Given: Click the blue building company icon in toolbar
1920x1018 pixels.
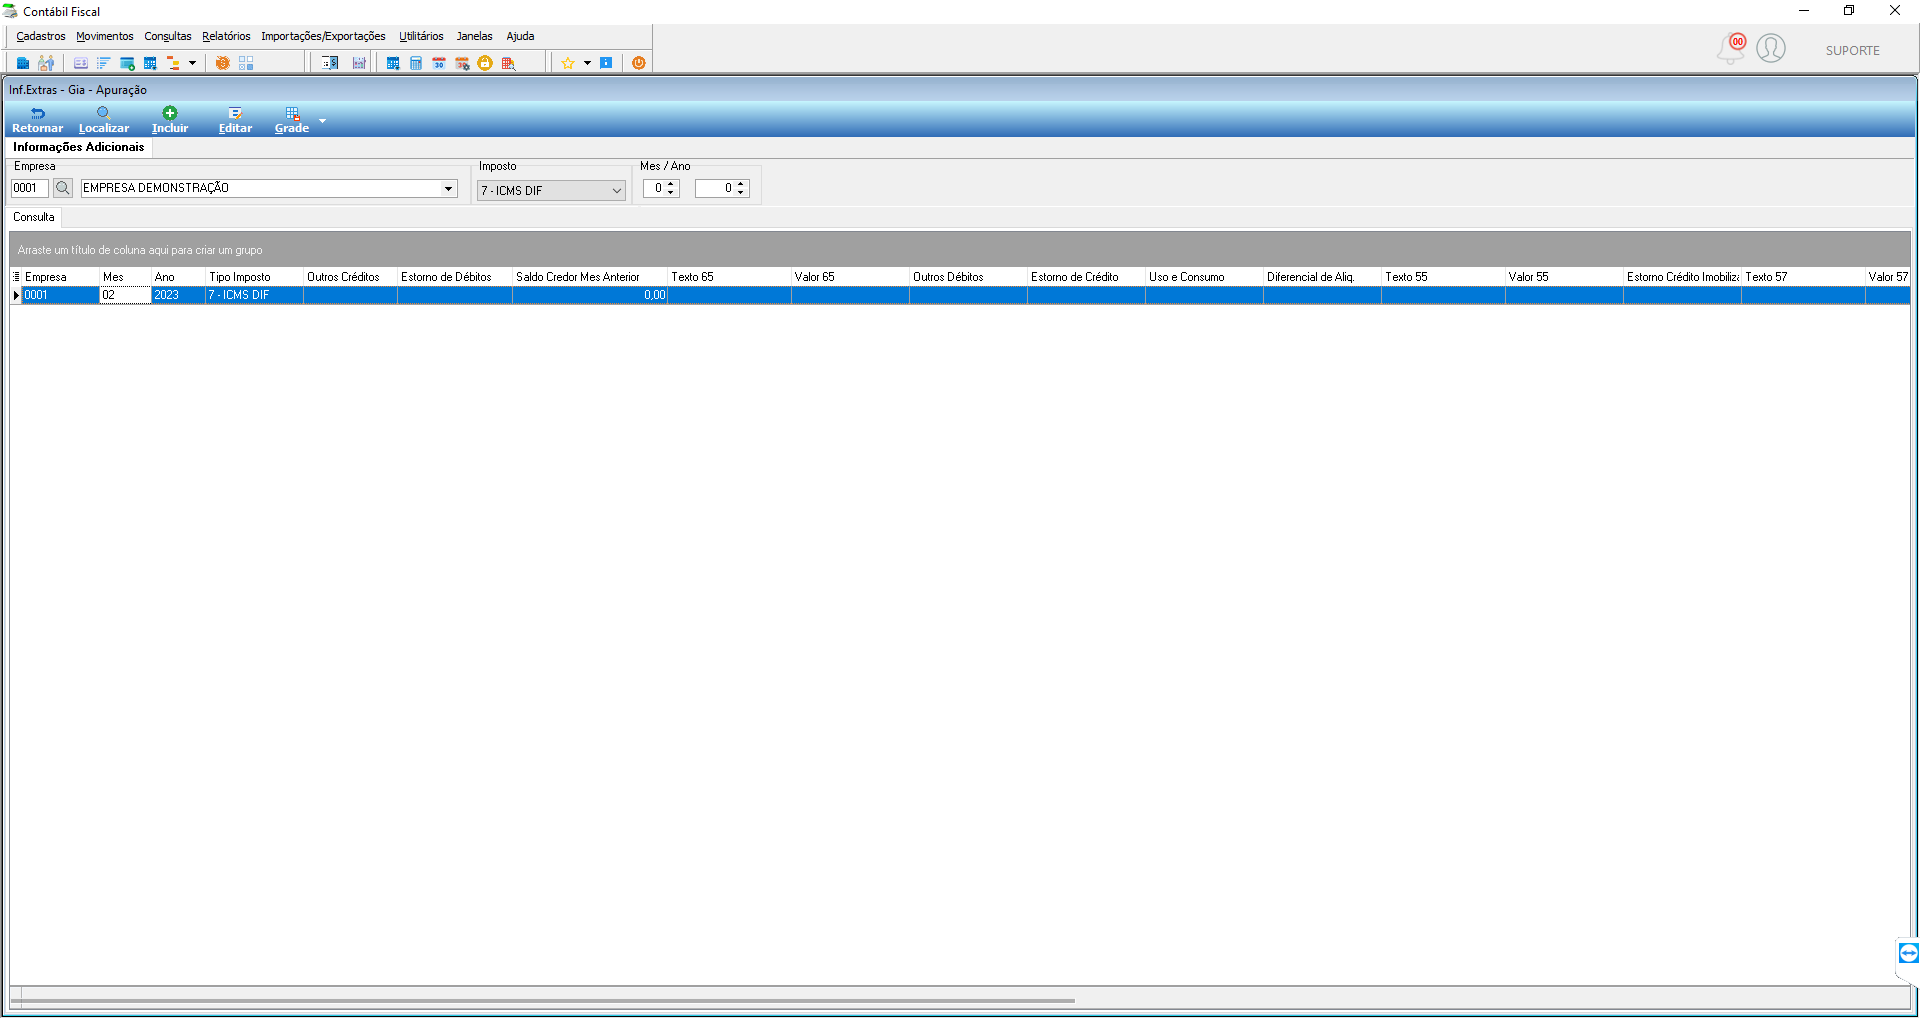Looking at the screenshot, I should tap(23, 63).
